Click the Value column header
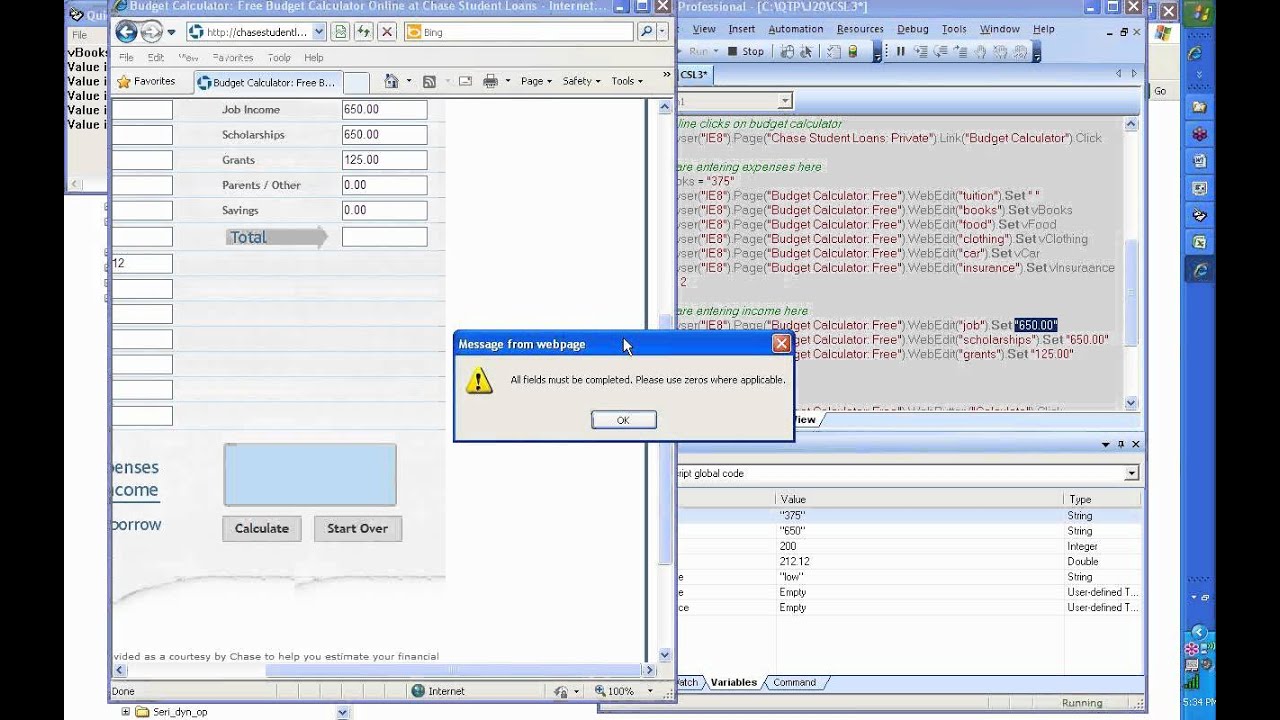Viewport: 1280px width, 720px height. pyautogui.click(x=919, y=499)
